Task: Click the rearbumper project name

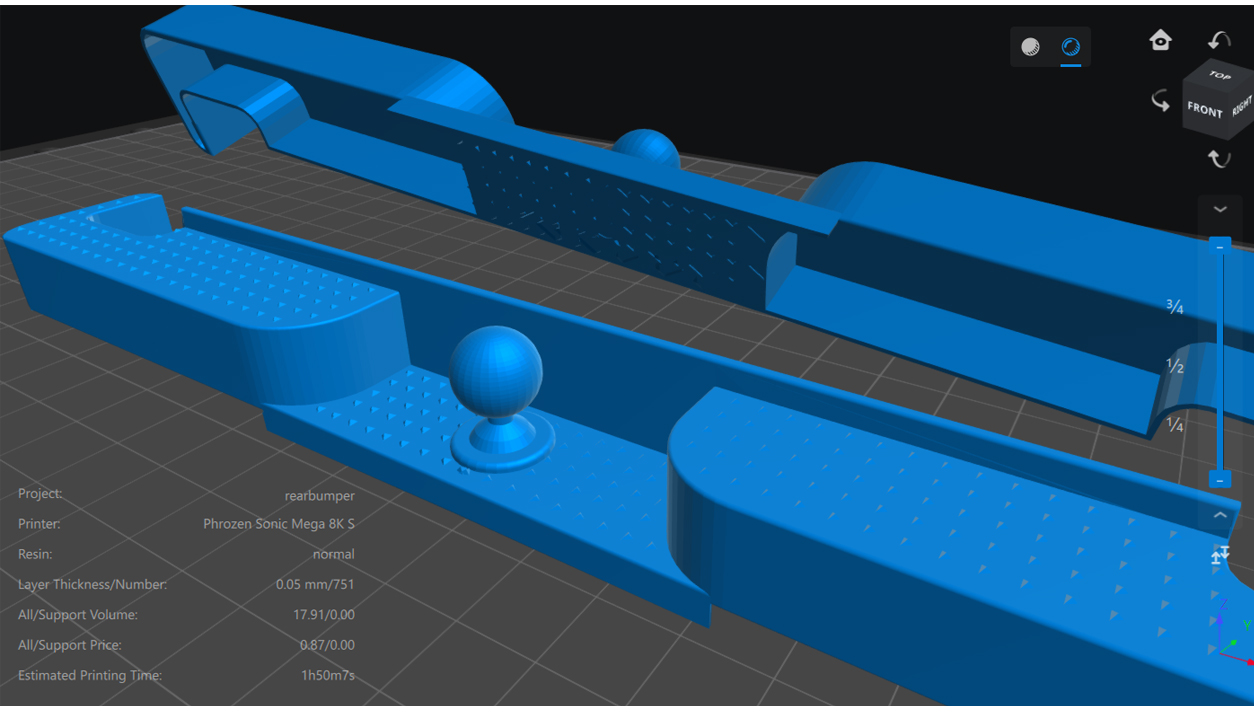Action: 319,494
